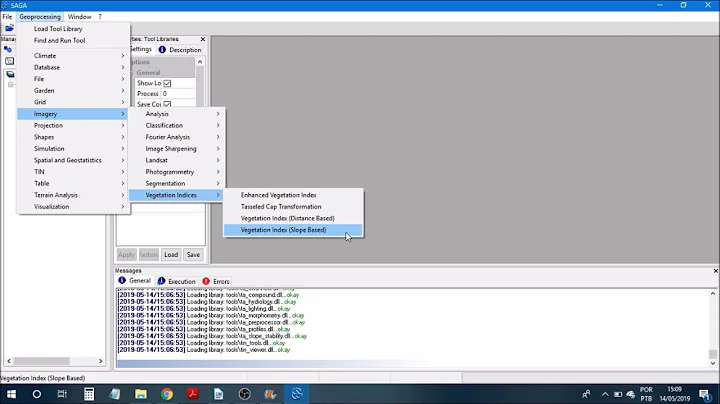Click the SAGA taskbar icon

[x=297, y=394]
